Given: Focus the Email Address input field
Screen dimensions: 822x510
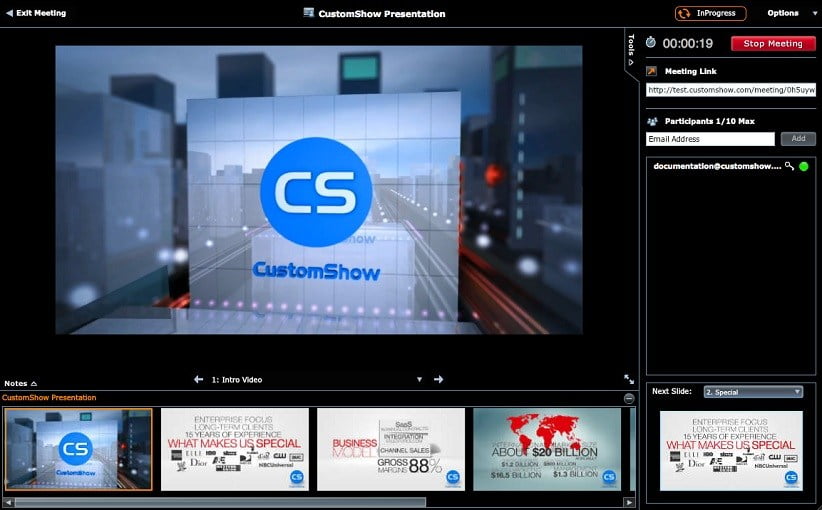Looking at the screenshot, I should pyautogui.click(x=710, y=139).
